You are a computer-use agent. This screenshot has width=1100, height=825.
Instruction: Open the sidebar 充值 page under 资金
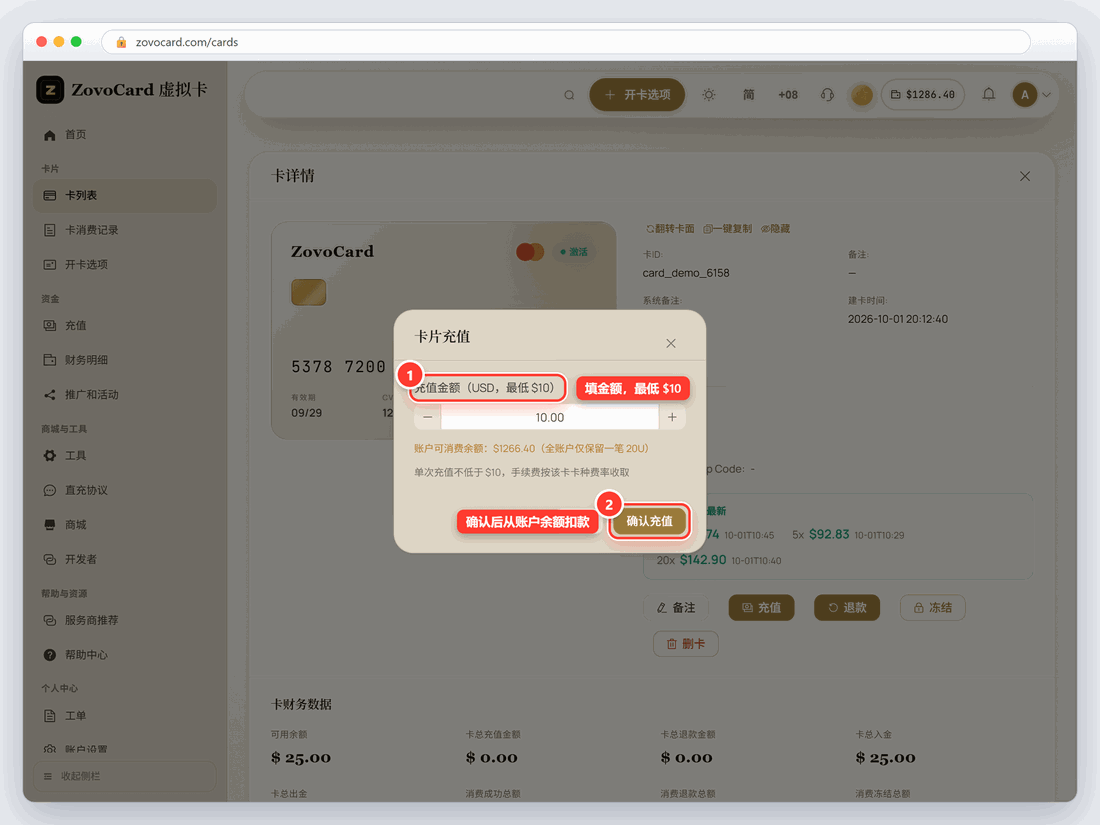pyautogui.click(x=125, y=326)
